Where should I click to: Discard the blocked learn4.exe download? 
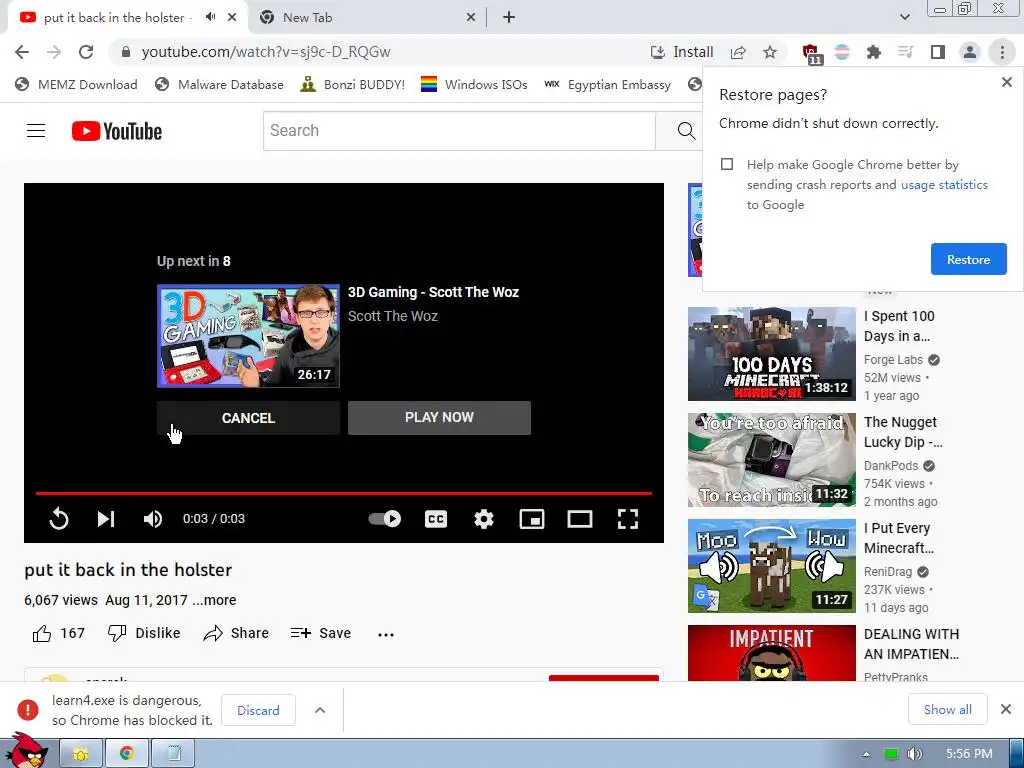[258, 711]
